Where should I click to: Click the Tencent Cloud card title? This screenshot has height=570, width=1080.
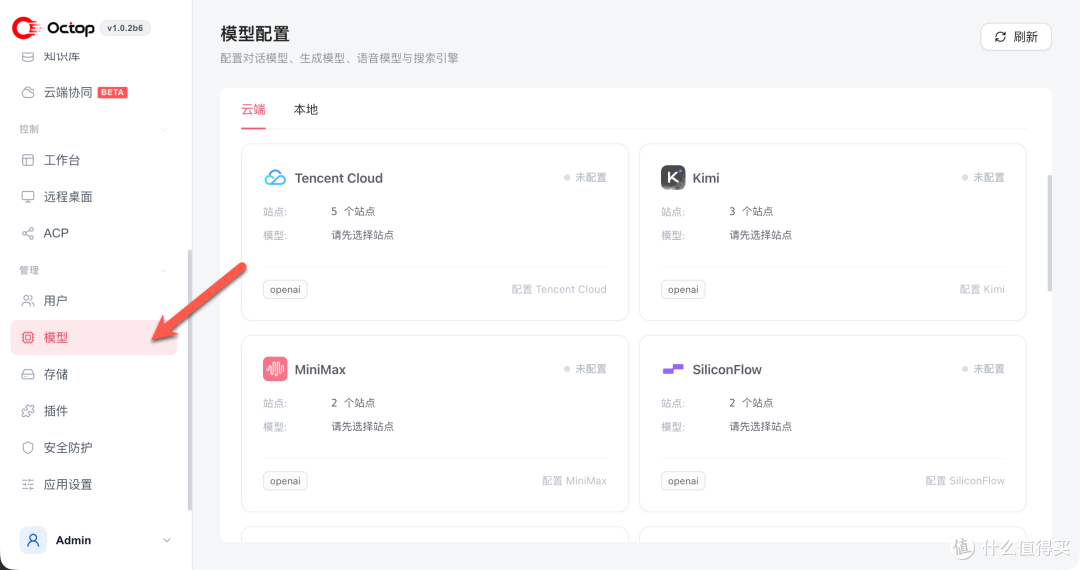click(338, 178)
